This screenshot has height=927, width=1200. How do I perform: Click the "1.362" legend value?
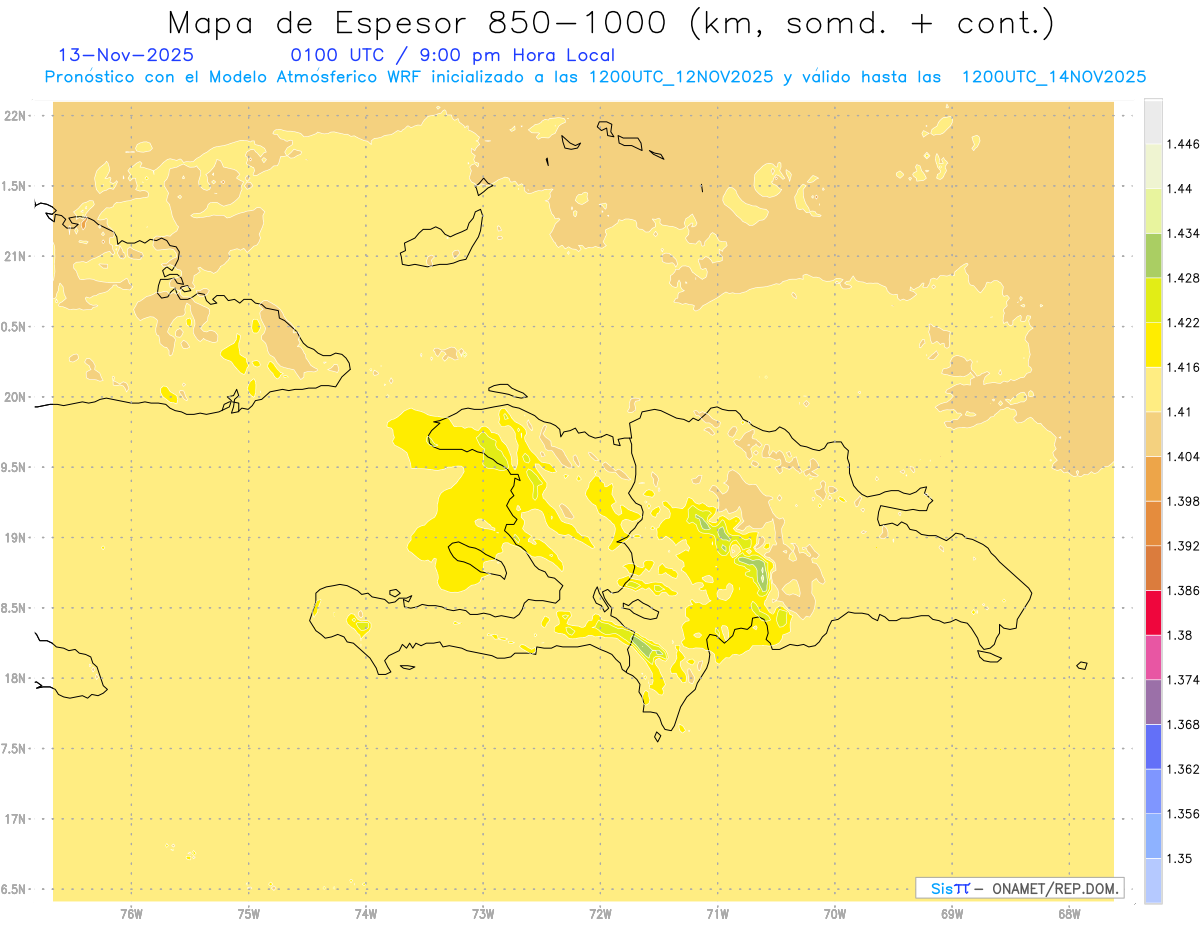click(1184, 769)
